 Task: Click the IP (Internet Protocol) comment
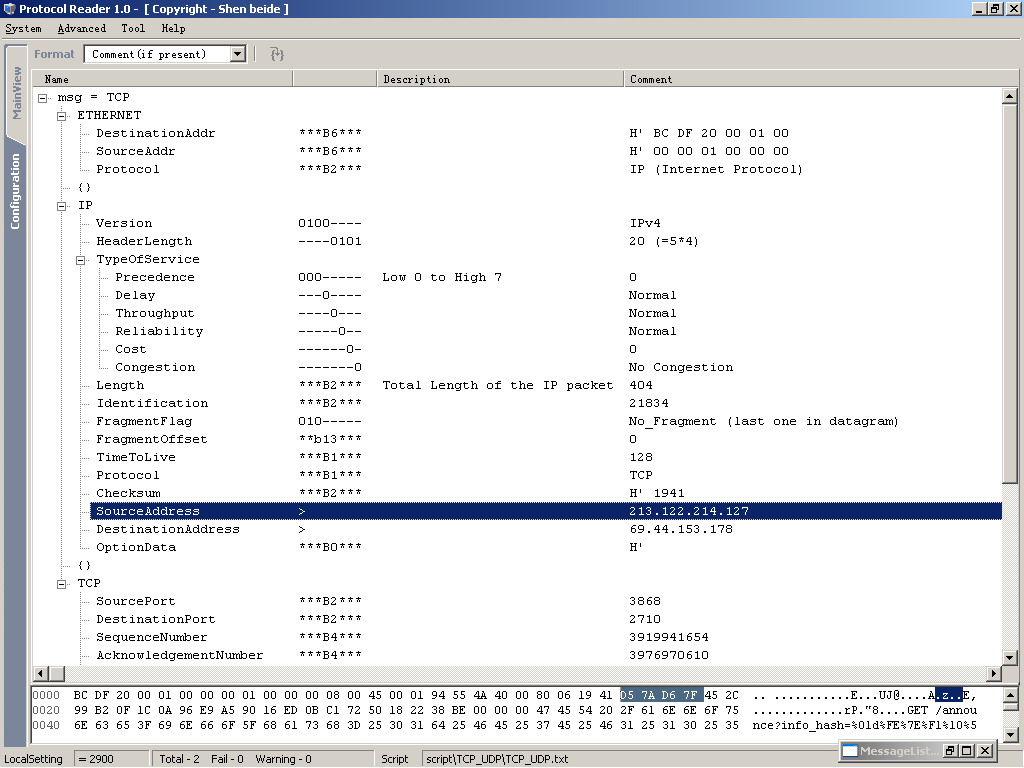click(716, 169)
